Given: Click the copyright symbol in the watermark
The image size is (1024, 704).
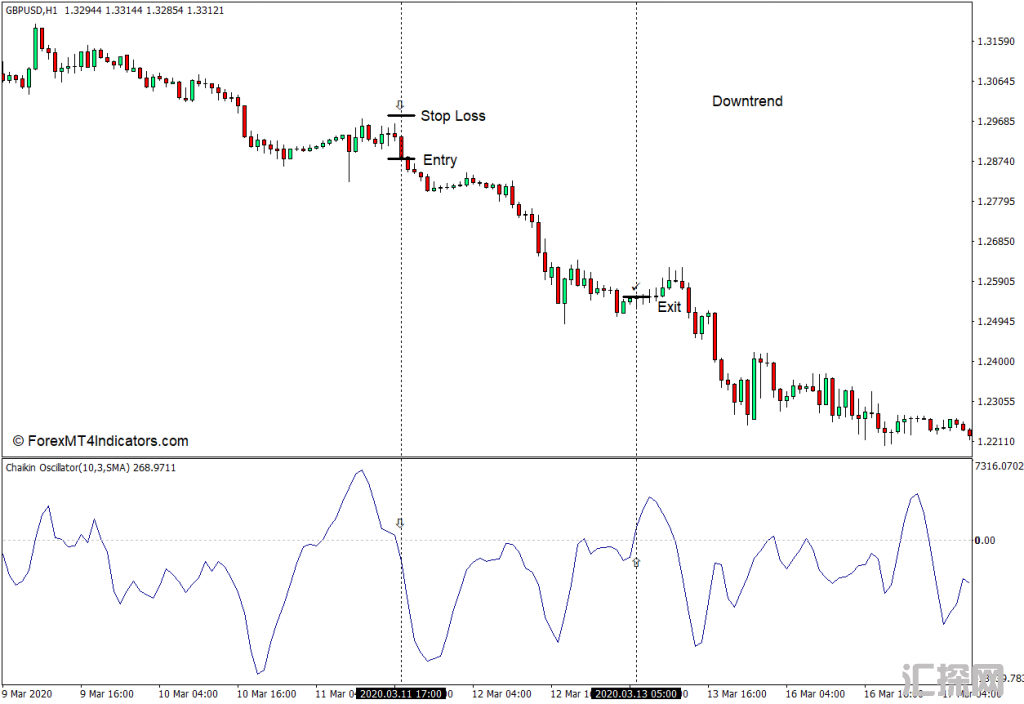Looking at the screenshot, I should click(x=18, y=441).
